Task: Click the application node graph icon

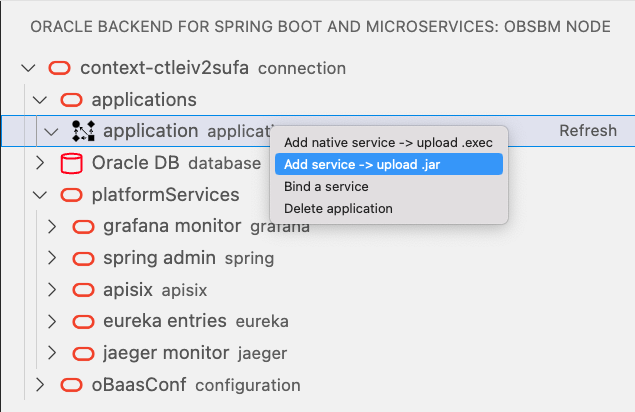Action: (x=82, y=131)
